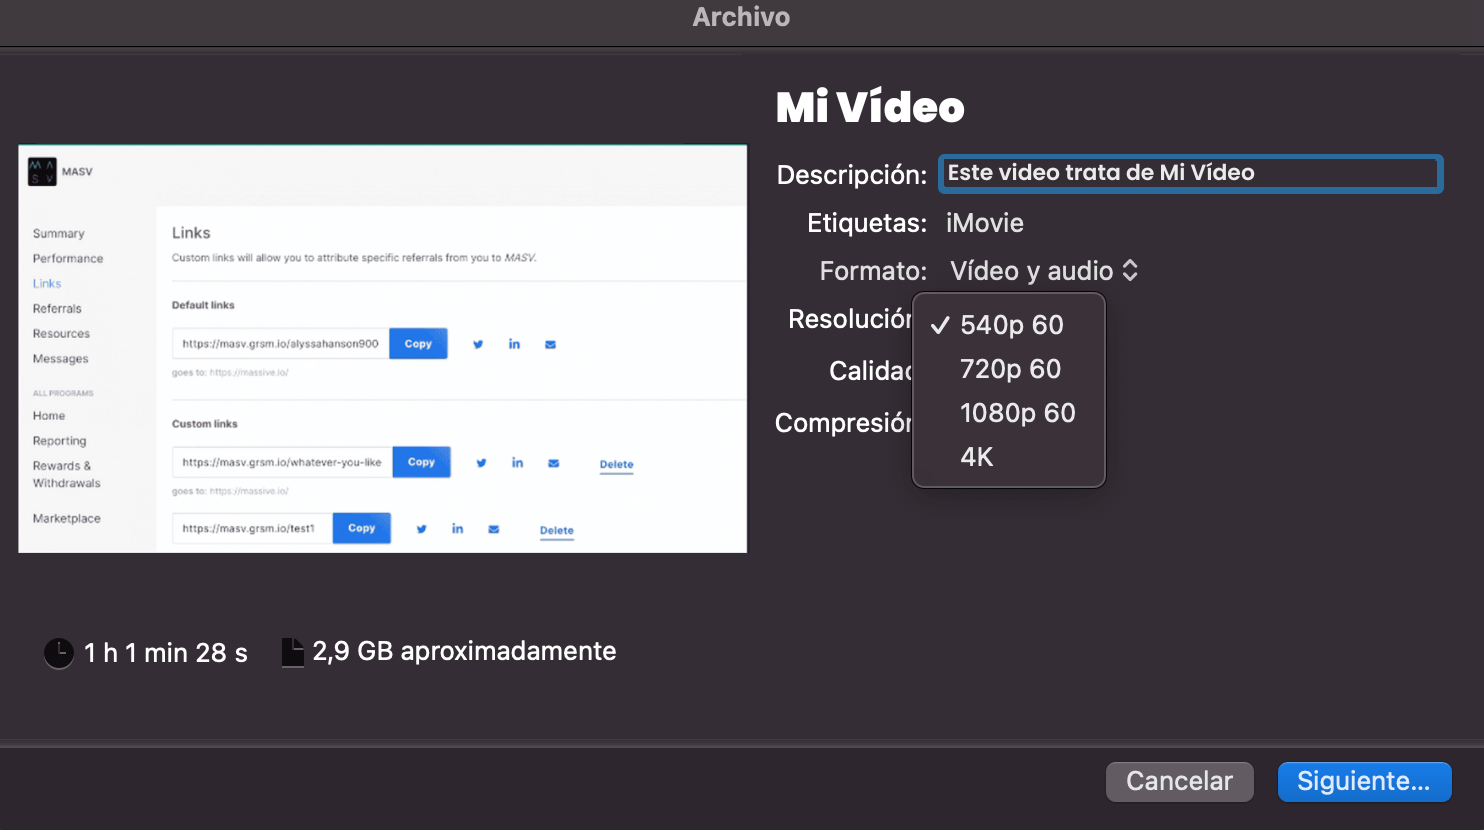Click the document icon next to the 2,9 GB size

(x=292, y=651)
